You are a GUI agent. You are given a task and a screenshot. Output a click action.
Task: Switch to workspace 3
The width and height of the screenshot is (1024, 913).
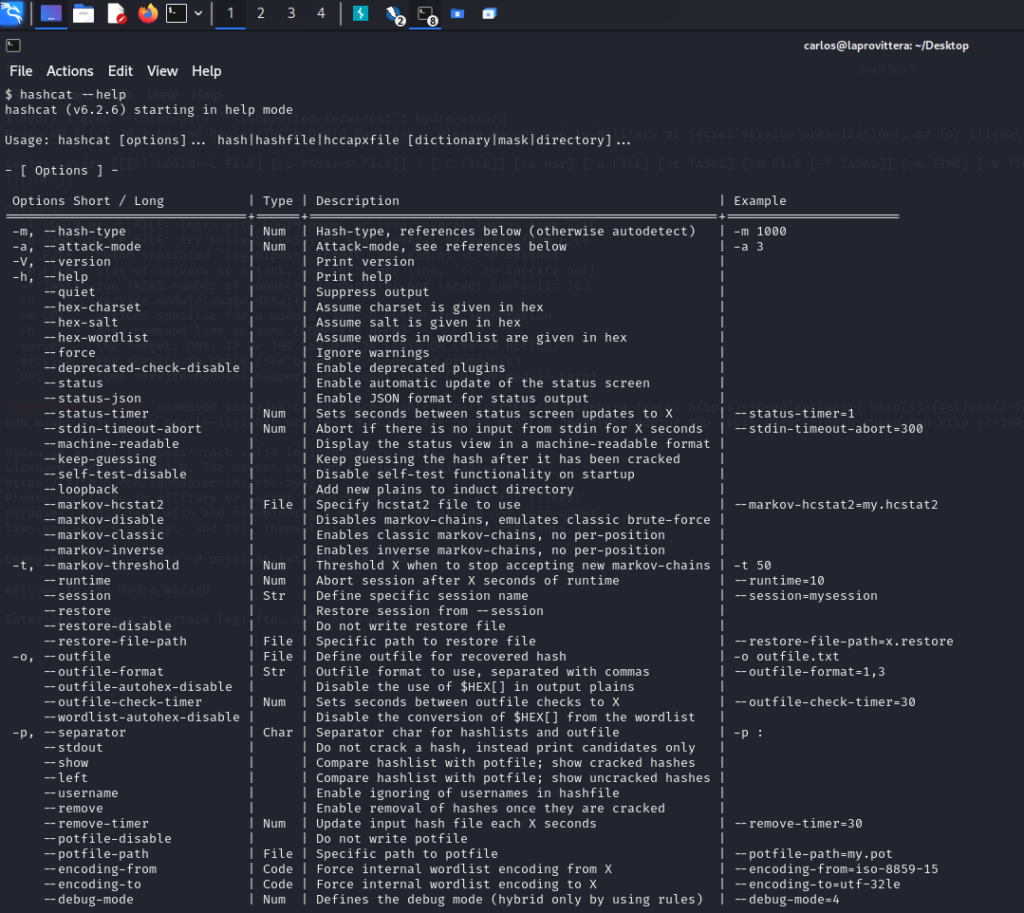tap(291, 14)
